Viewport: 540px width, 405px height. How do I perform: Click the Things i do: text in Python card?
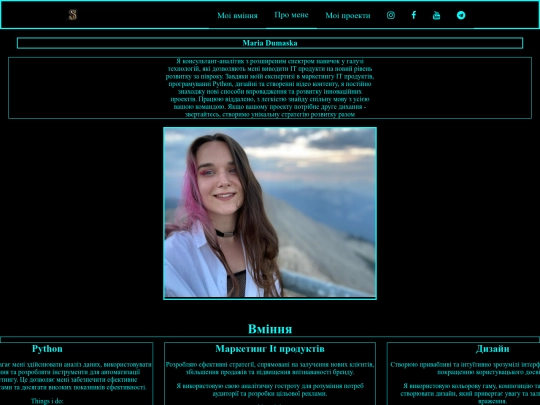click(47, 401)
